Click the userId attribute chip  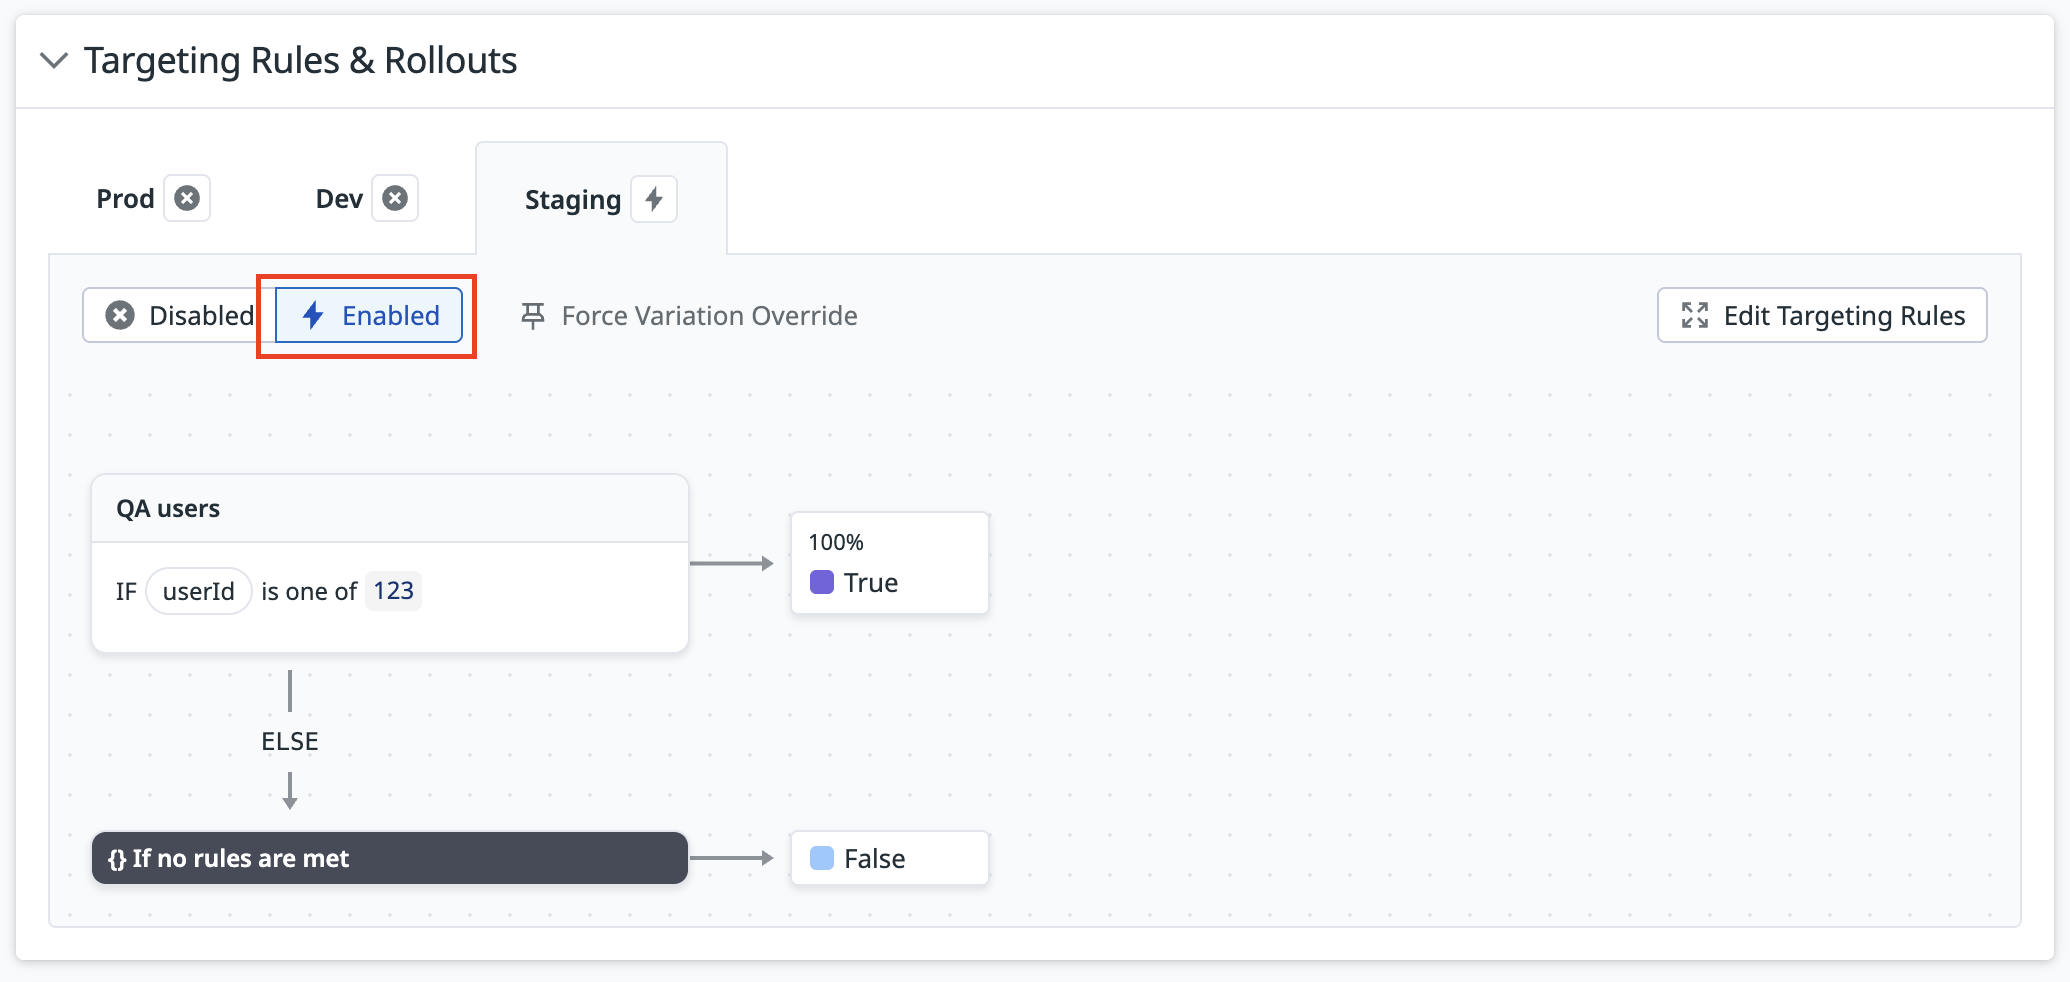click(x=199, y=591)
